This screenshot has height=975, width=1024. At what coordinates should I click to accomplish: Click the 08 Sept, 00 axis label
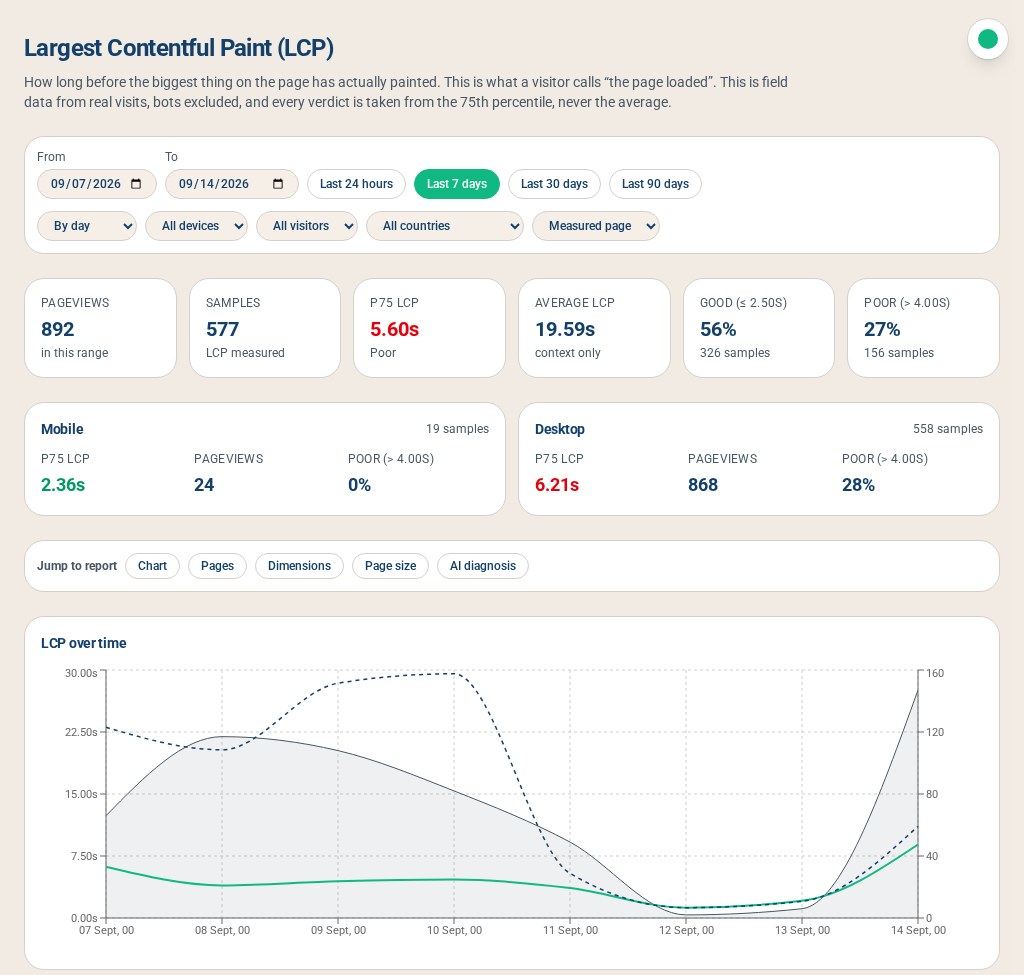222,931
